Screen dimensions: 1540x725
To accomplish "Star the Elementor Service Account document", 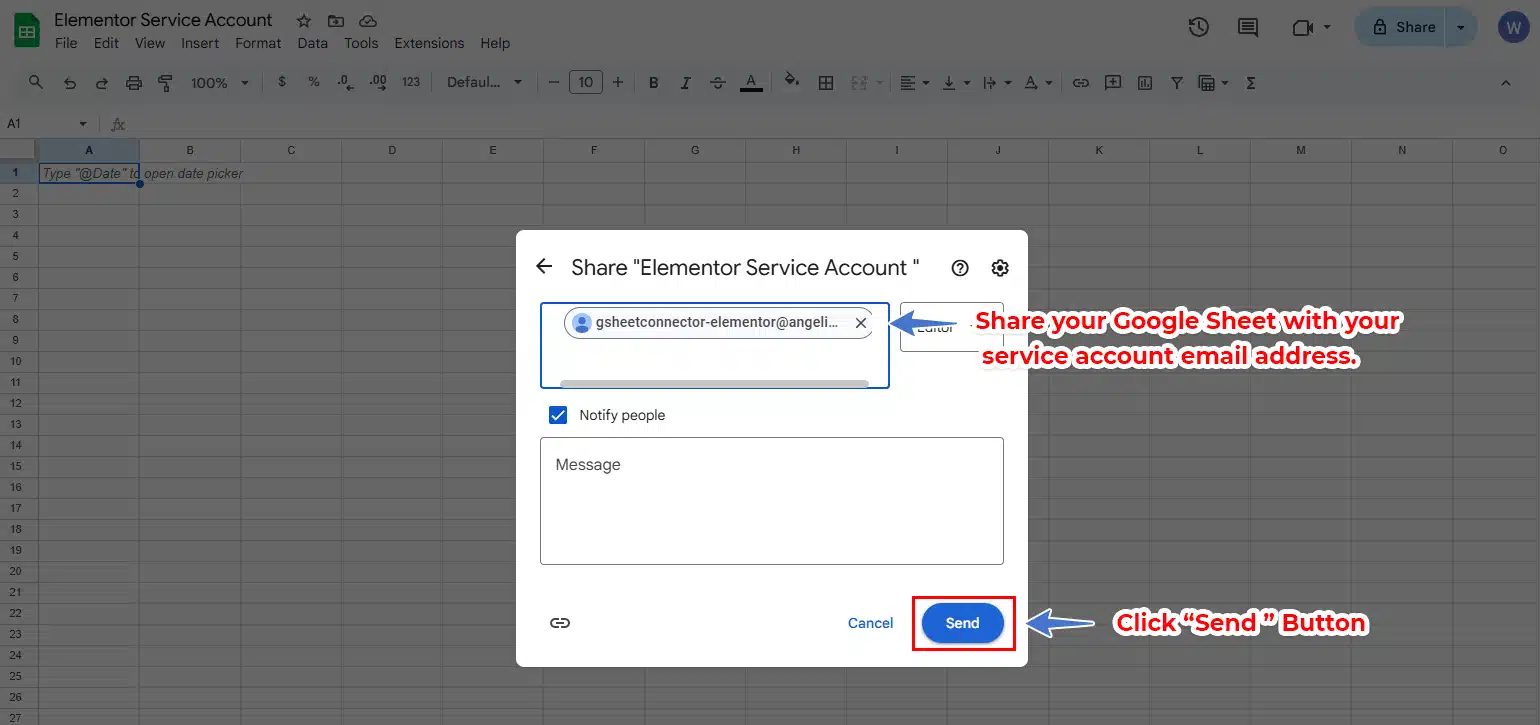I will point(304,21).
